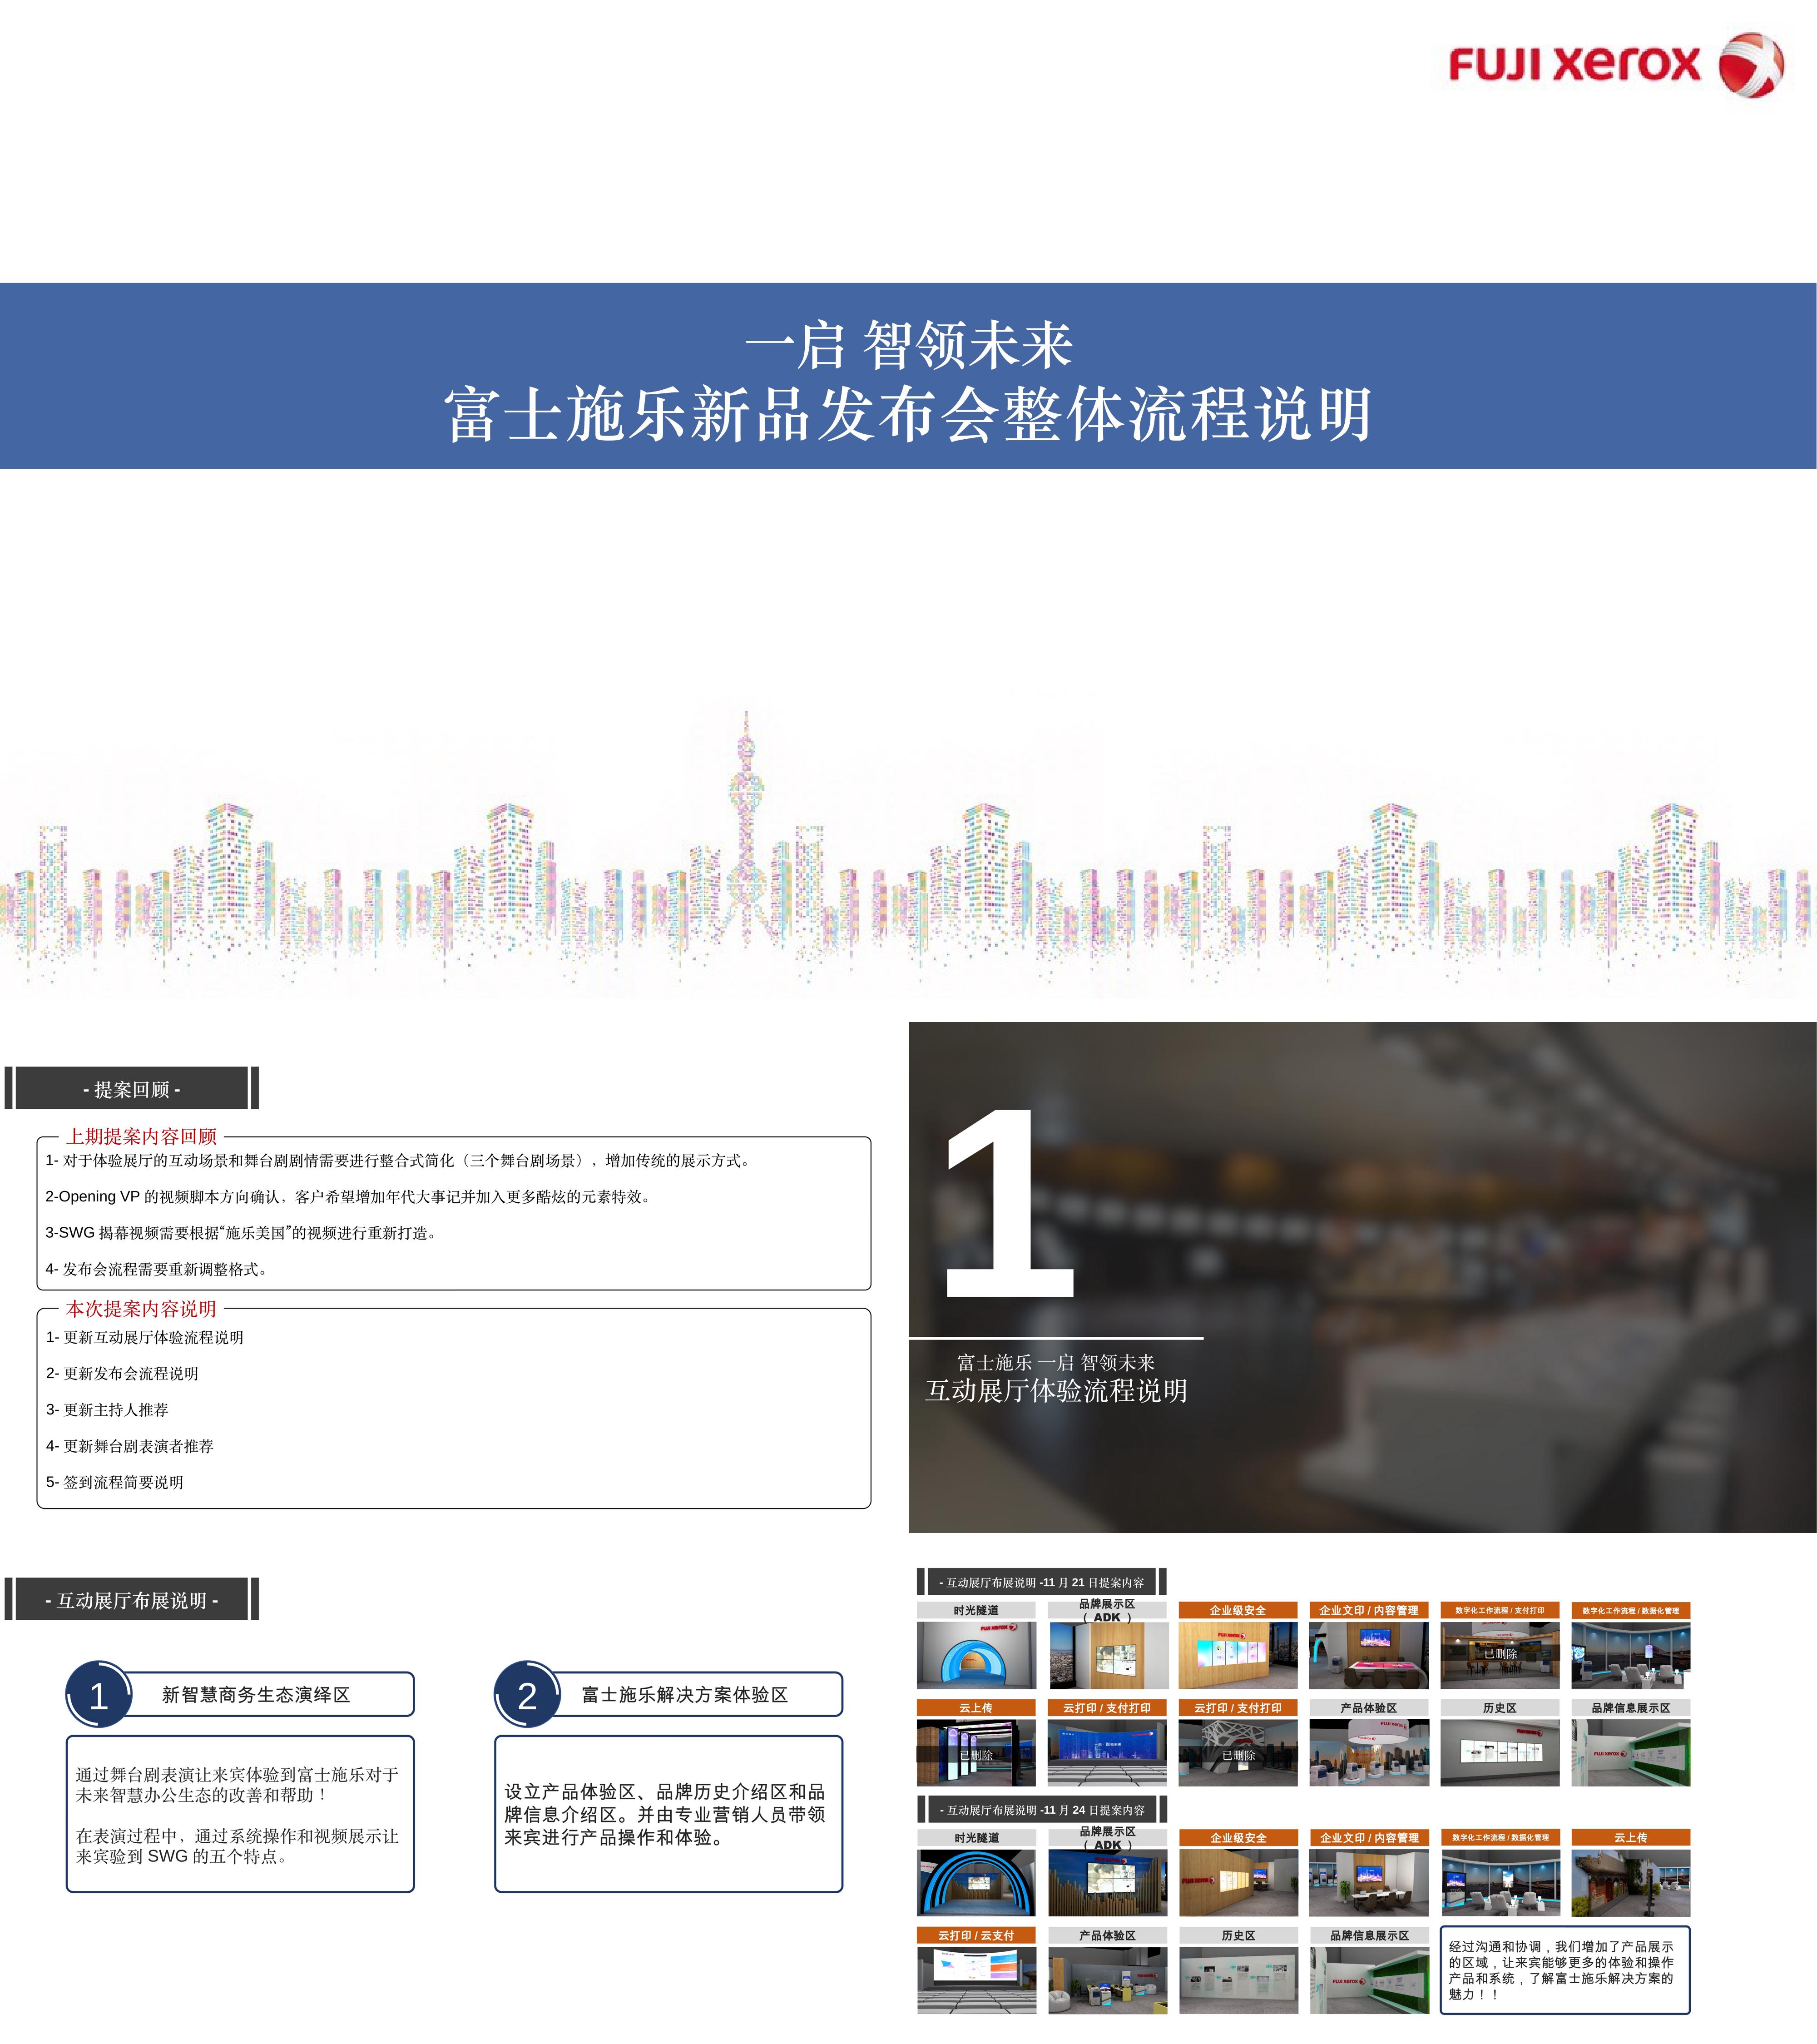
Task: Open the 时光隧道 tunnel thumbnail in the 11月21日 section
Action: [976, 1655]
